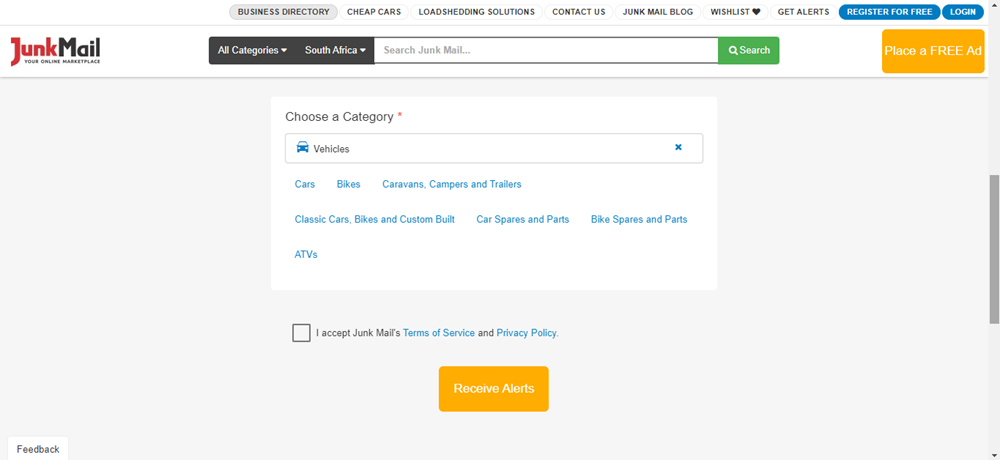The height and width of the screenshot is (460, 1000).
Task: Open Get Alerts menu item
Action: pos(804,12)
